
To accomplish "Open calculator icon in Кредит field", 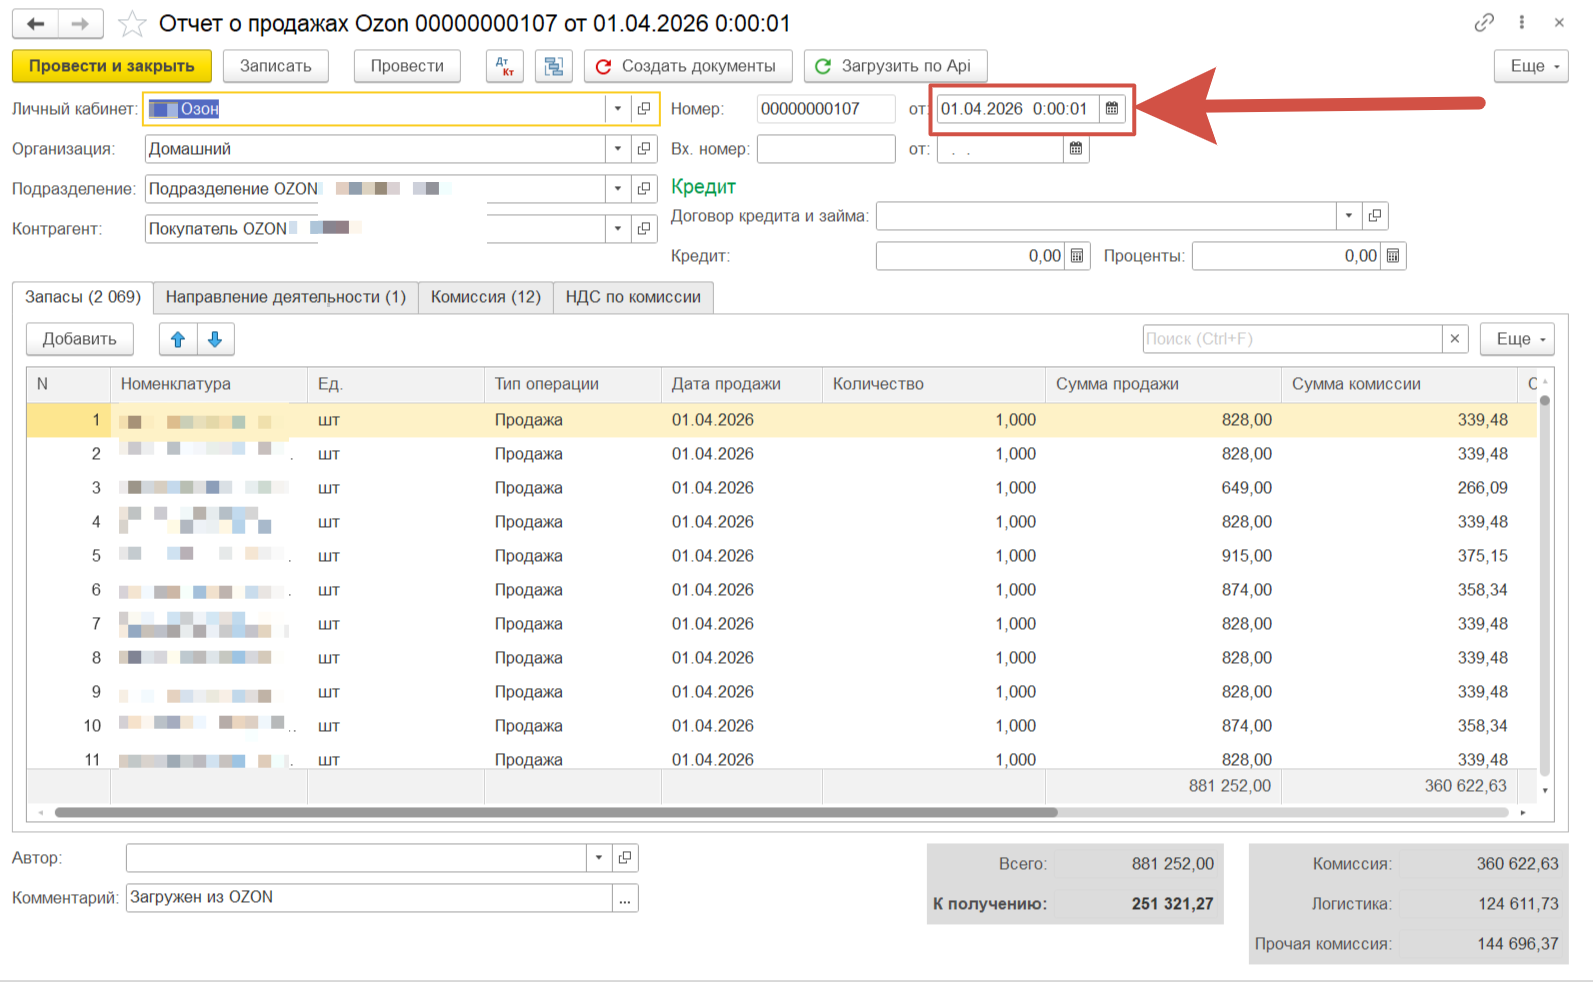I will [1077, 256].
